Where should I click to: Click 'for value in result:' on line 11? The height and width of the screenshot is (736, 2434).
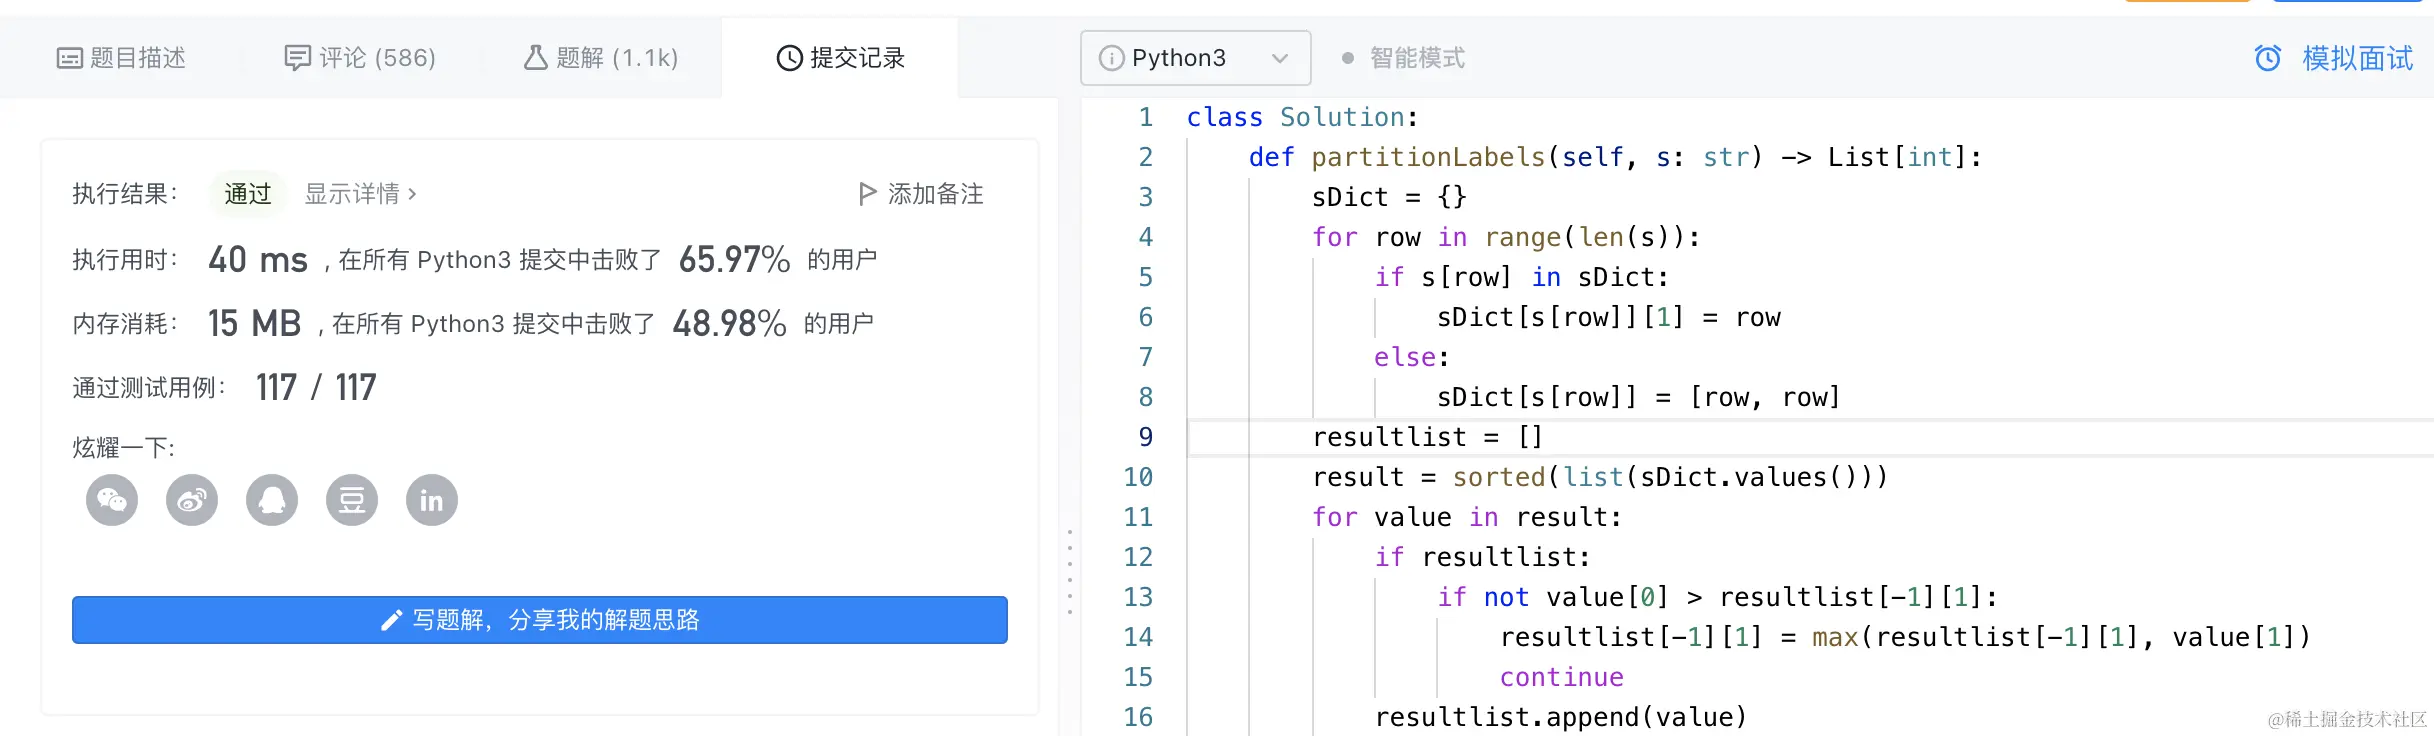click(x=1467, y=517)
